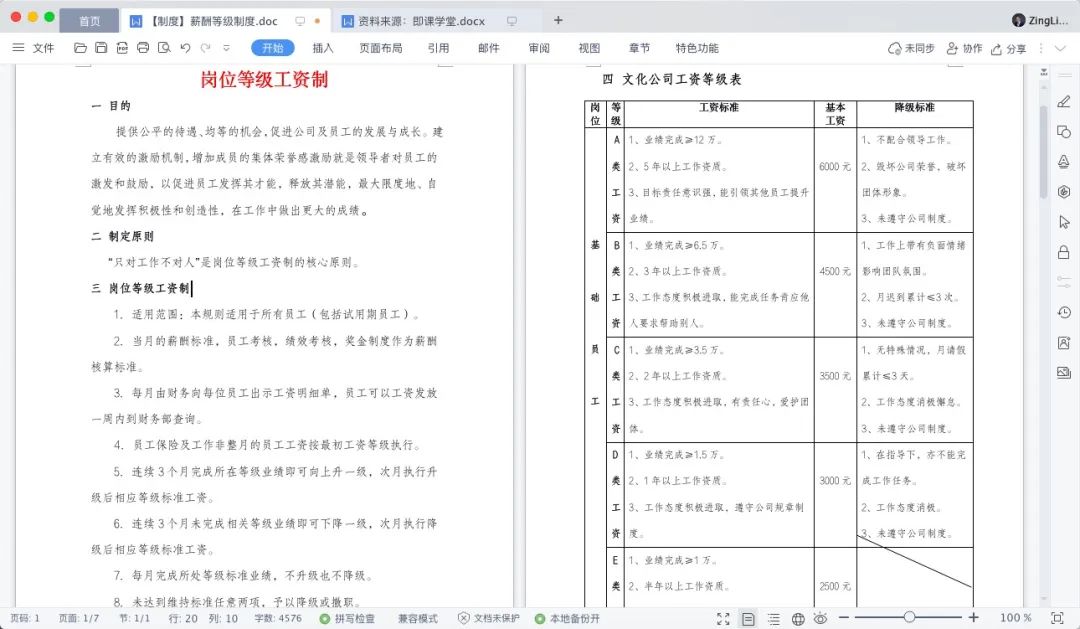
Task: Switch to the 首页 home tab
Action: 89,21
